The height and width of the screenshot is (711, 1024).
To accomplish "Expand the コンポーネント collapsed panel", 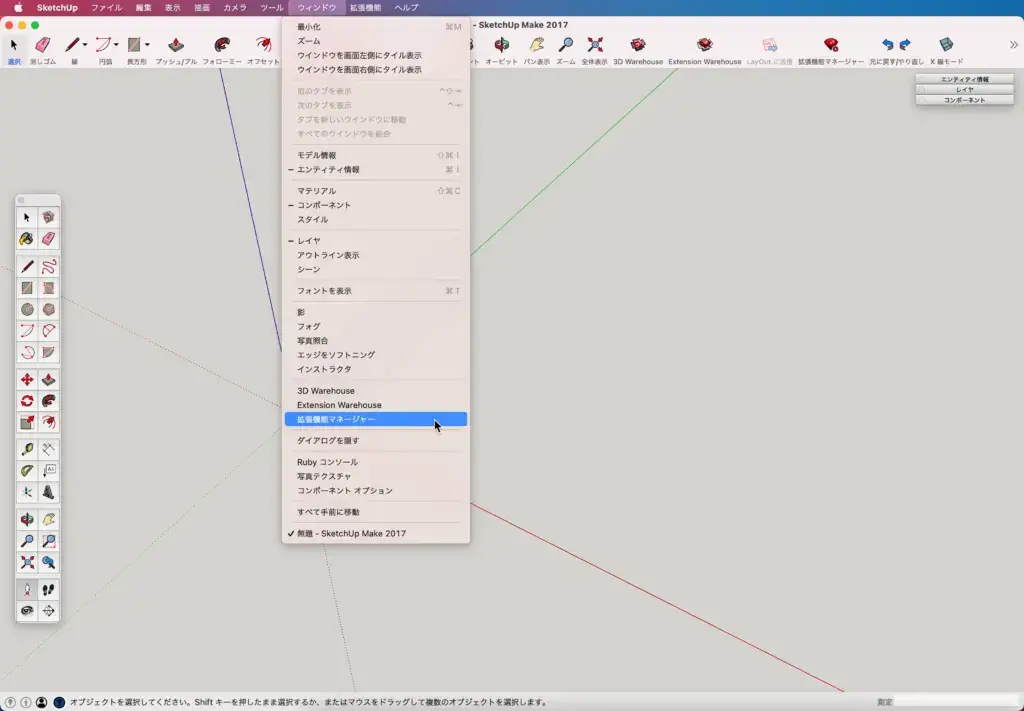I will point(965,100).
